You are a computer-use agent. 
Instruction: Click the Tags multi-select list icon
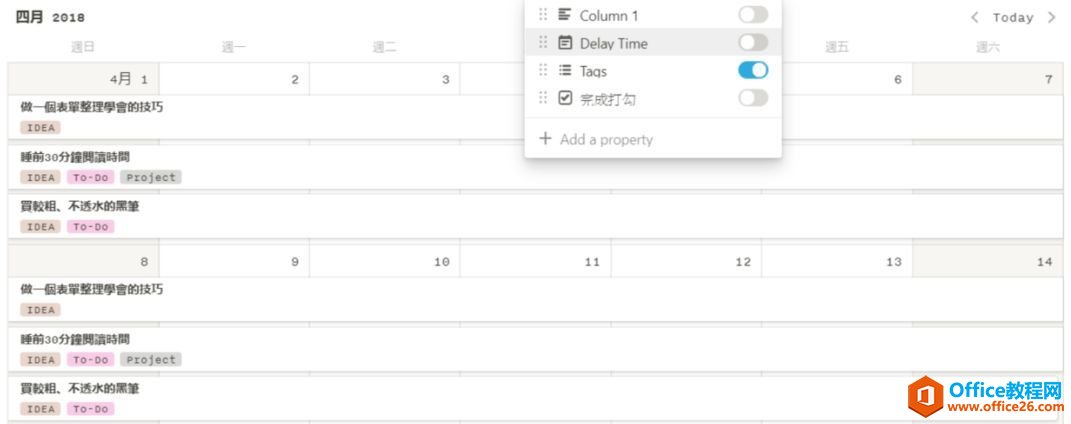pyautogui.click(x=565, y=71)
